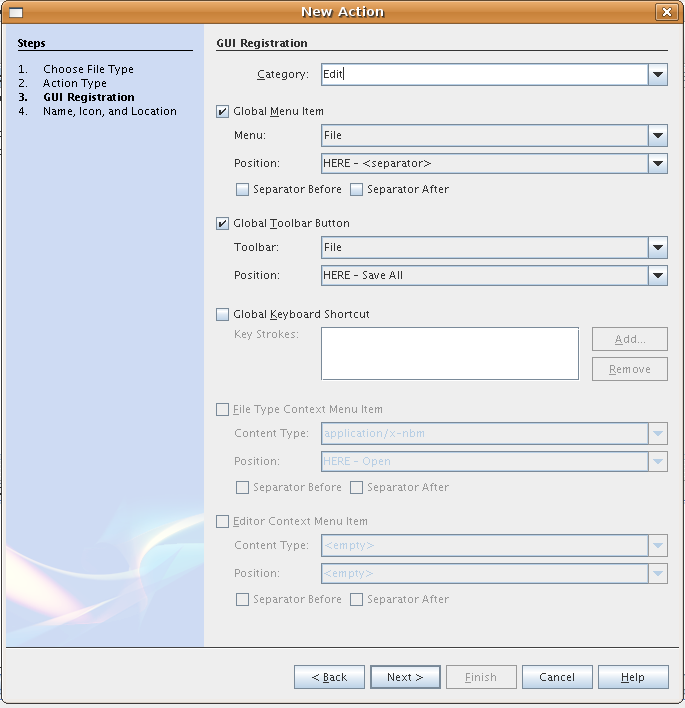Open the window menu icon in title bar
685x708 pixels.
point(16,12)
